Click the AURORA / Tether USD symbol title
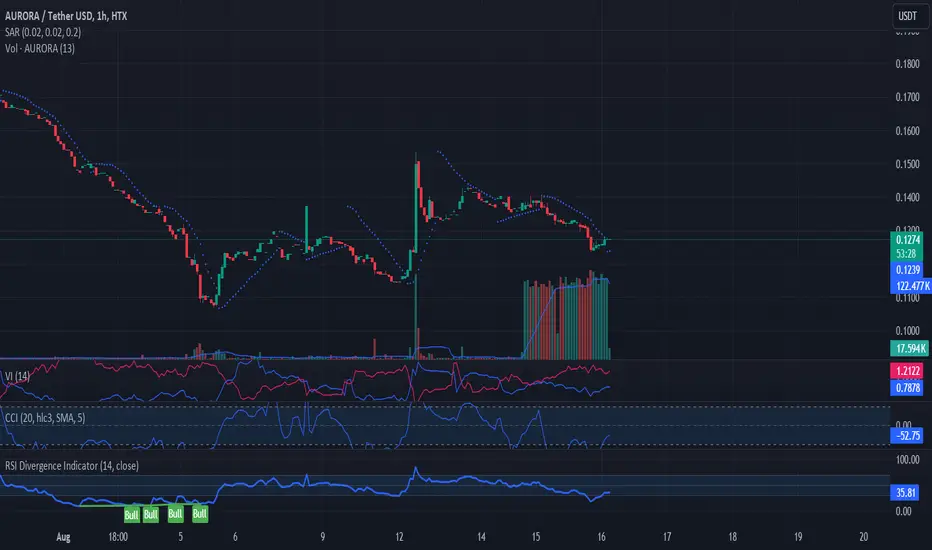The width and height of the screenshot is (932, 550). coord(66,16)
